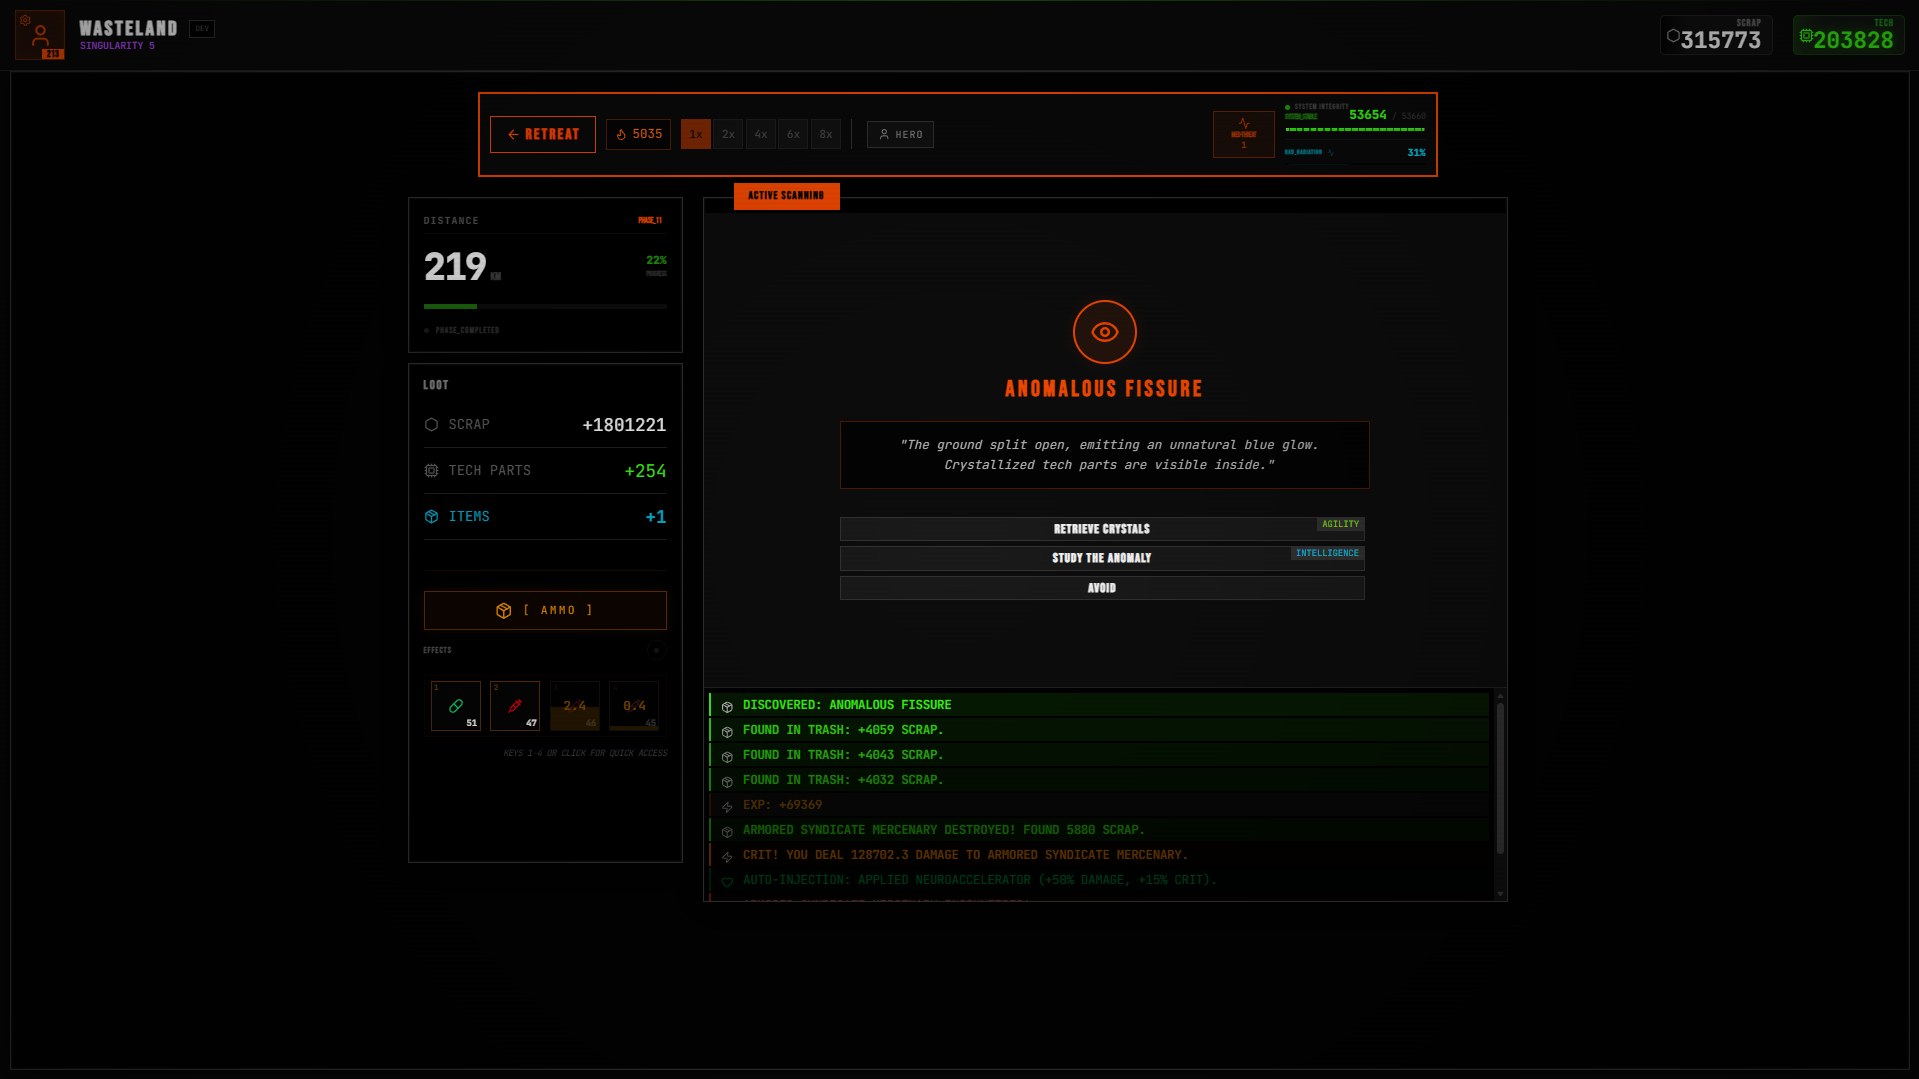Click the +1801221 scrap loot value
This screenshot has height=1079, width=1919.
[x=624, y=425]
